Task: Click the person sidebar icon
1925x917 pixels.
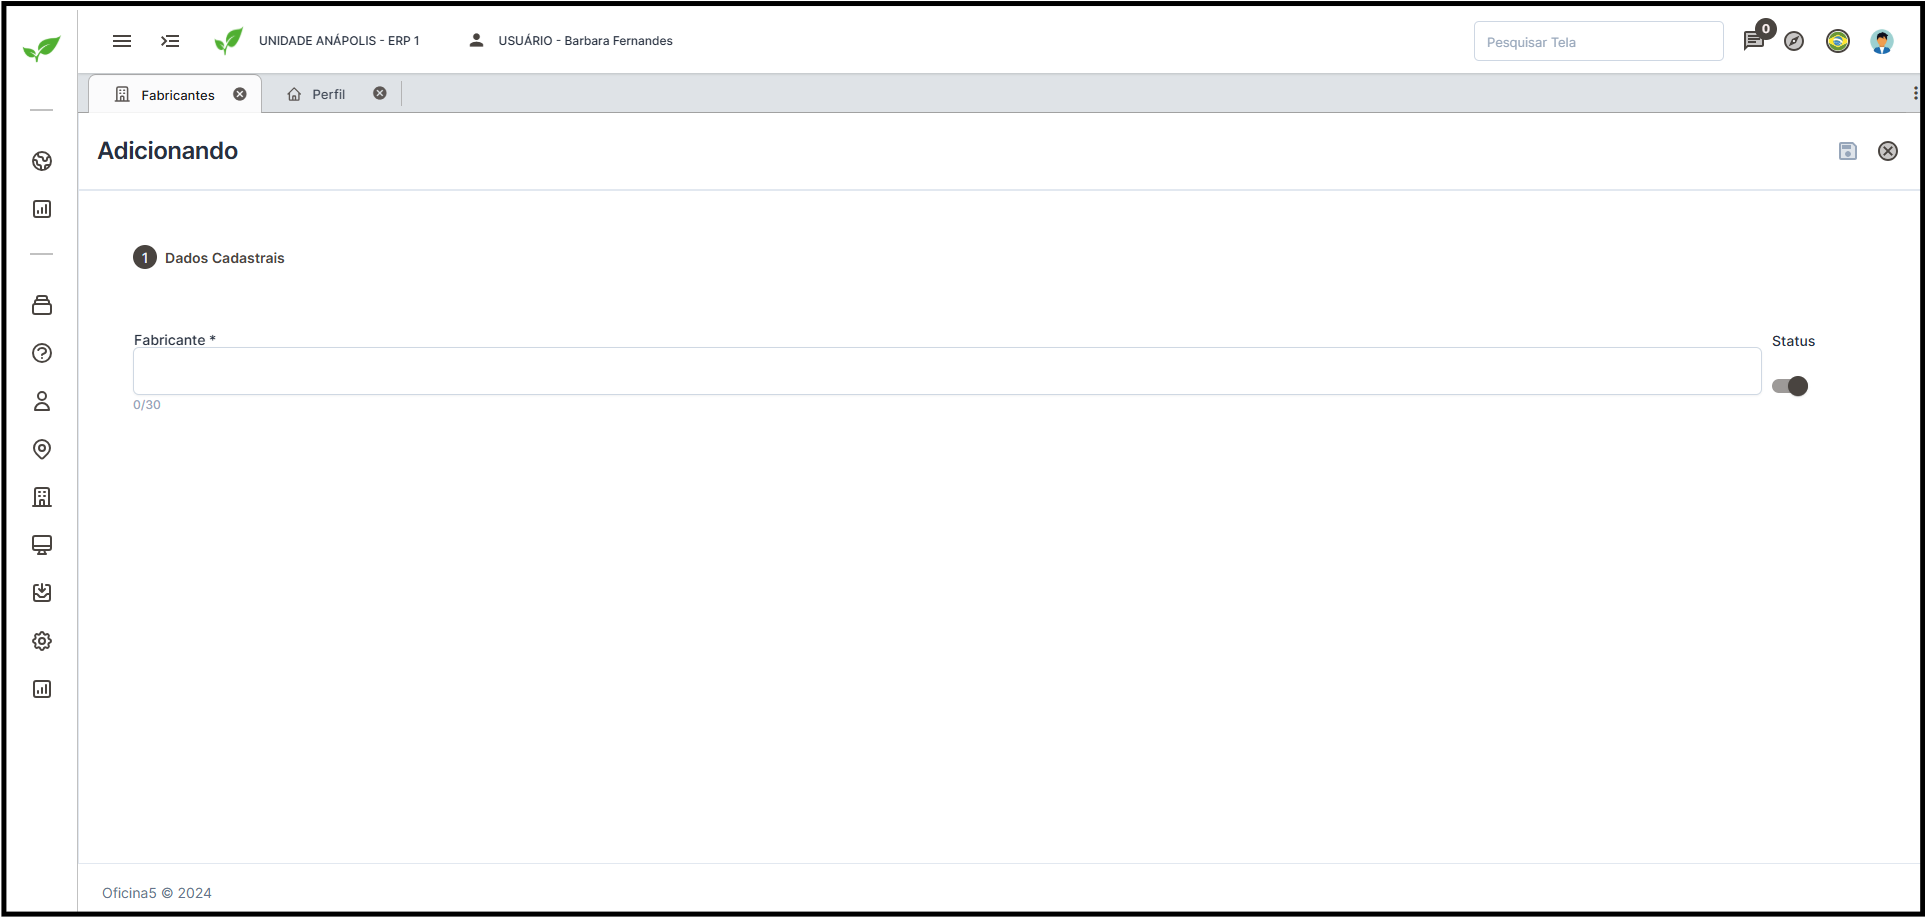Action: (42, 401)
